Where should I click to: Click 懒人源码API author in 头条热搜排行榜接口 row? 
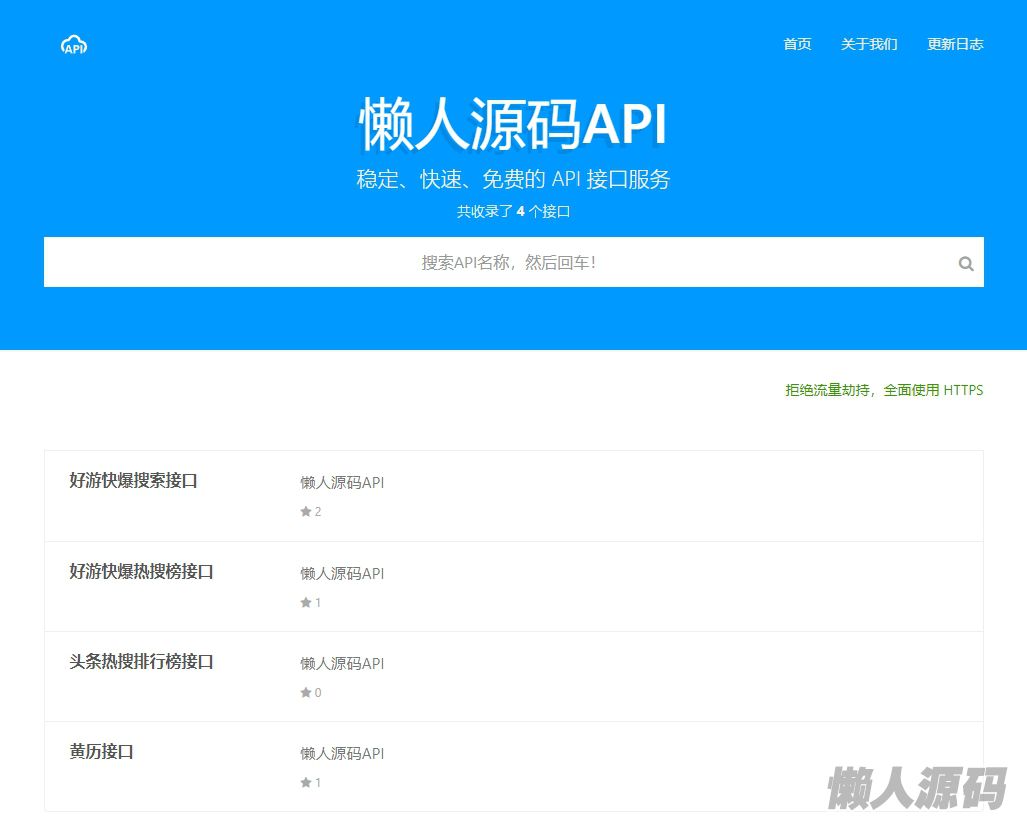point(342,664)
